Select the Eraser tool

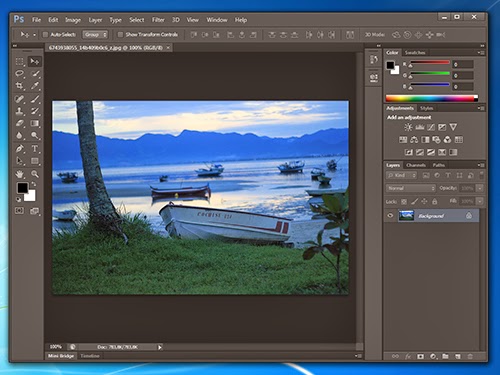19,123
